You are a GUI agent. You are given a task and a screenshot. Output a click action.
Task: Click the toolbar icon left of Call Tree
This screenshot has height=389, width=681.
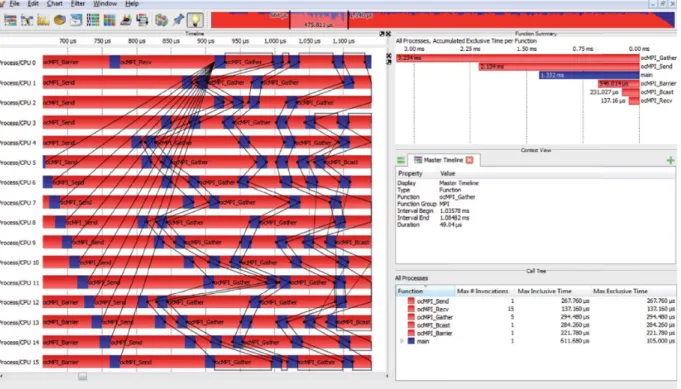click(126, 20)
